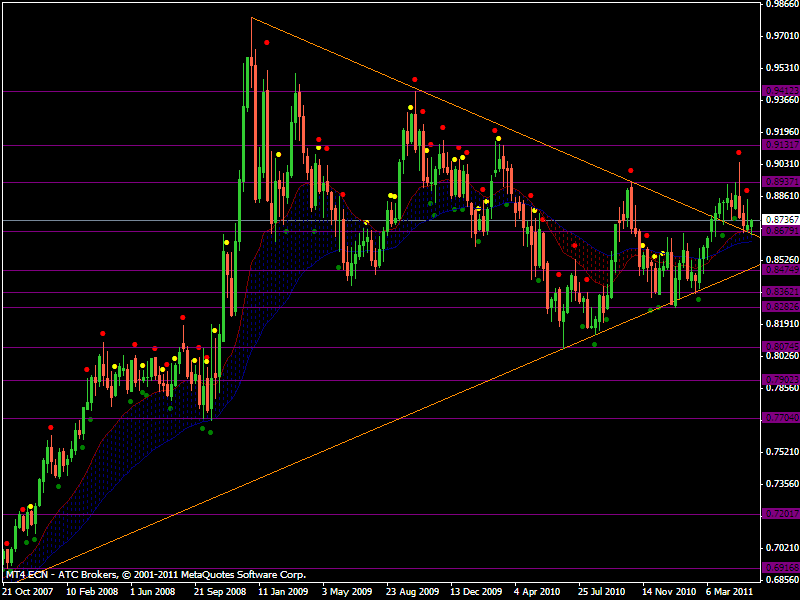Select the 0.84749 level price tag

click(x=782, y=270)
